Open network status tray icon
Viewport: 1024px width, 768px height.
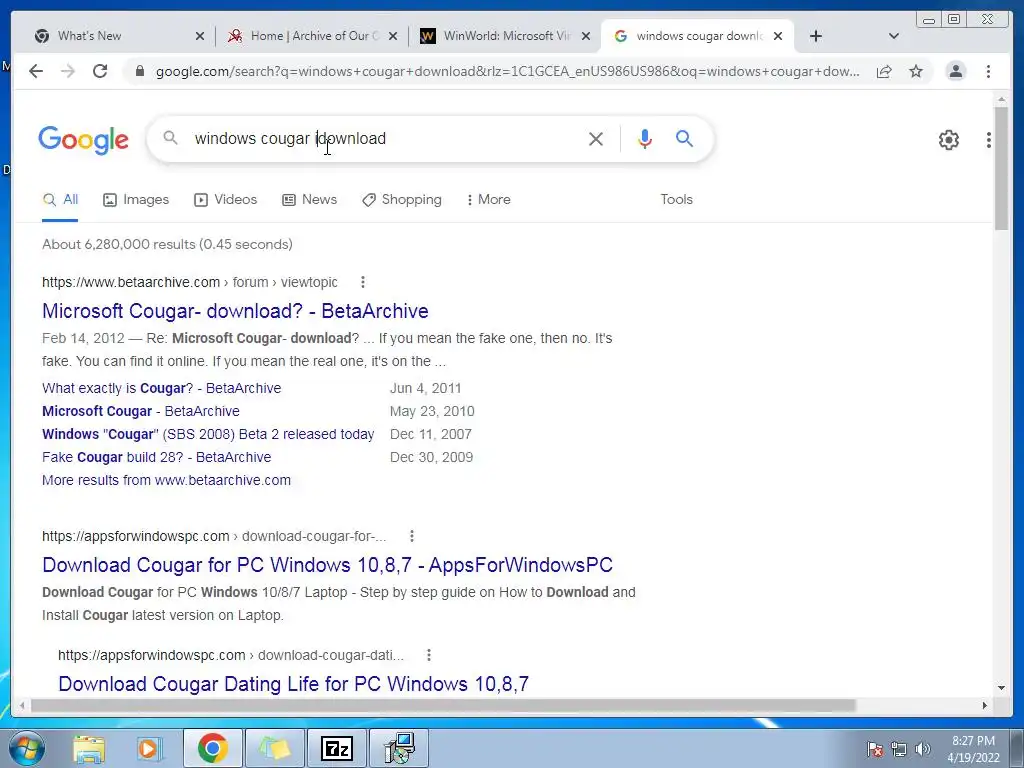click(899, 749)
